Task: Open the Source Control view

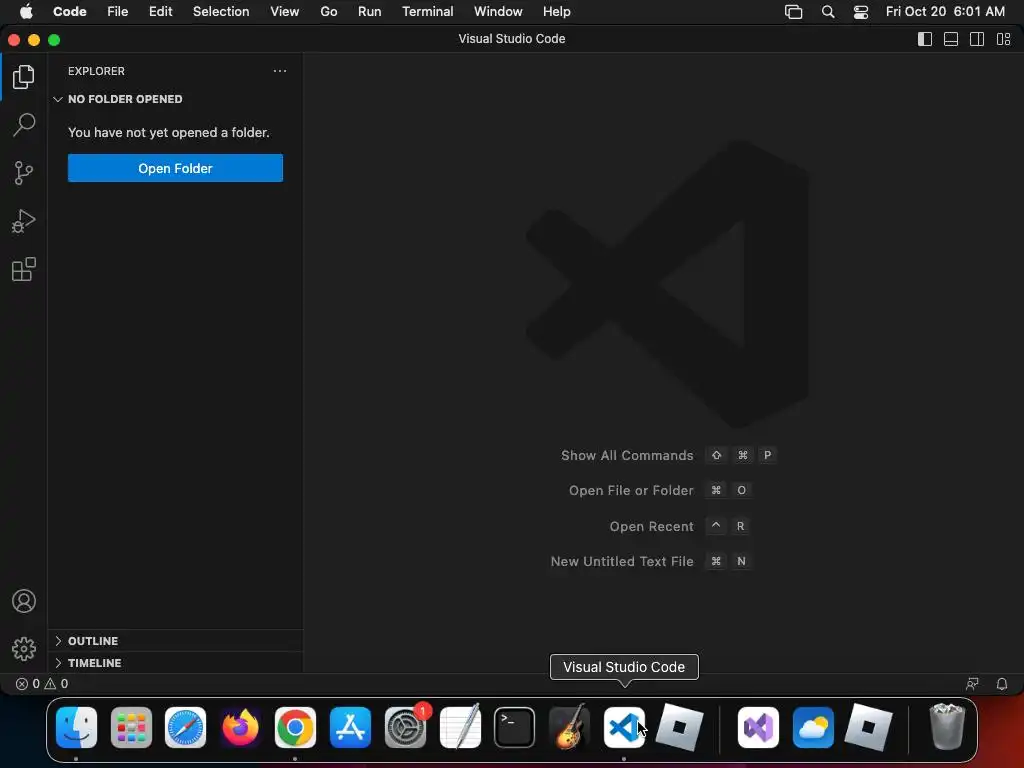Action: click(x=24, y=173)
